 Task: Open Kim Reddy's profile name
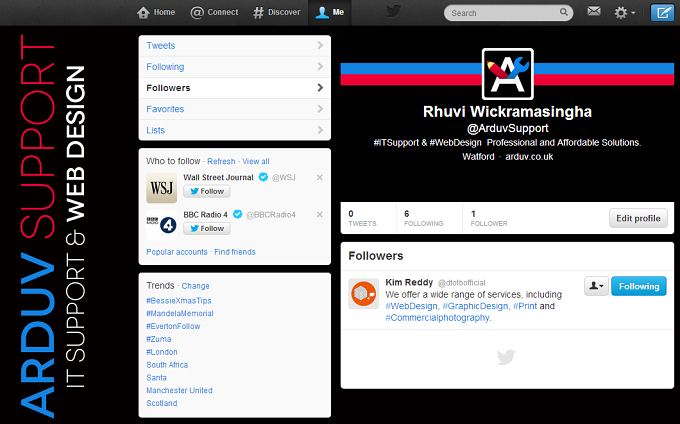(409, 282)
